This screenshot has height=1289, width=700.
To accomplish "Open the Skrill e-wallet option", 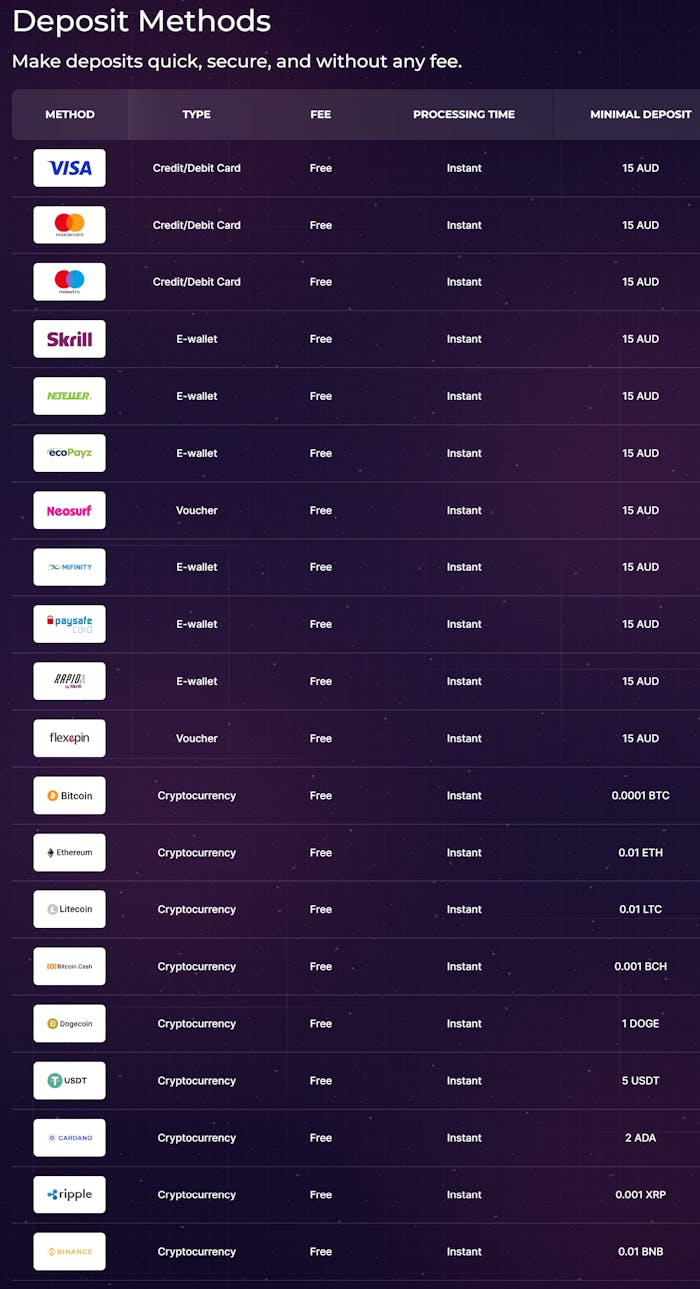I will pyautogui.click(x=69, y=339).
